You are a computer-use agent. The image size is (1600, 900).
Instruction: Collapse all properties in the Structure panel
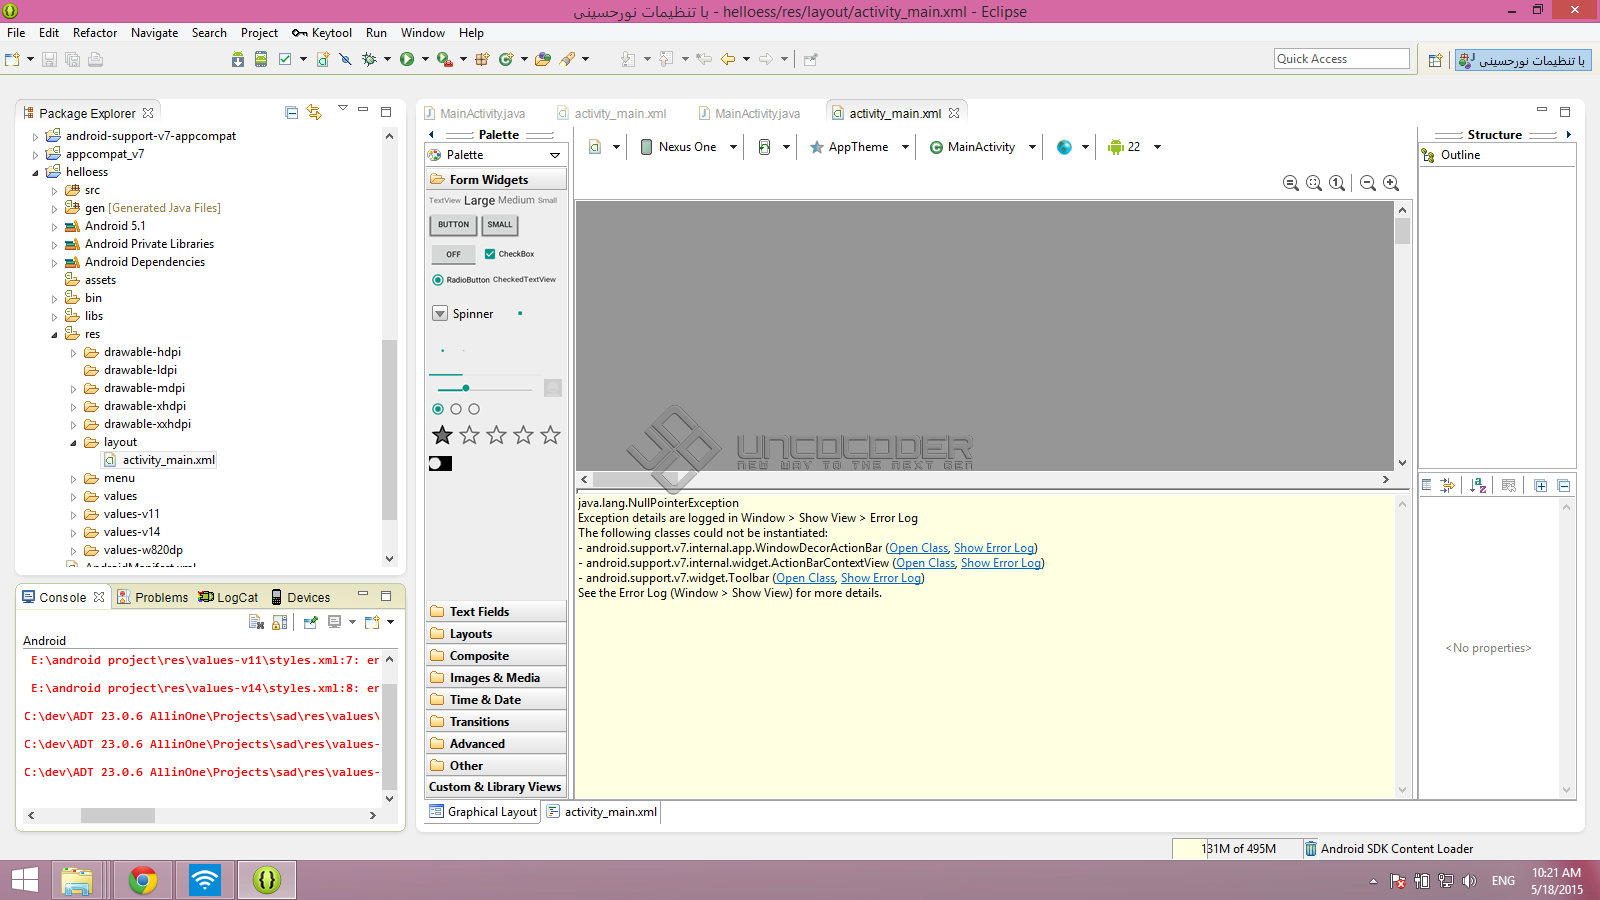(1564, 486)
